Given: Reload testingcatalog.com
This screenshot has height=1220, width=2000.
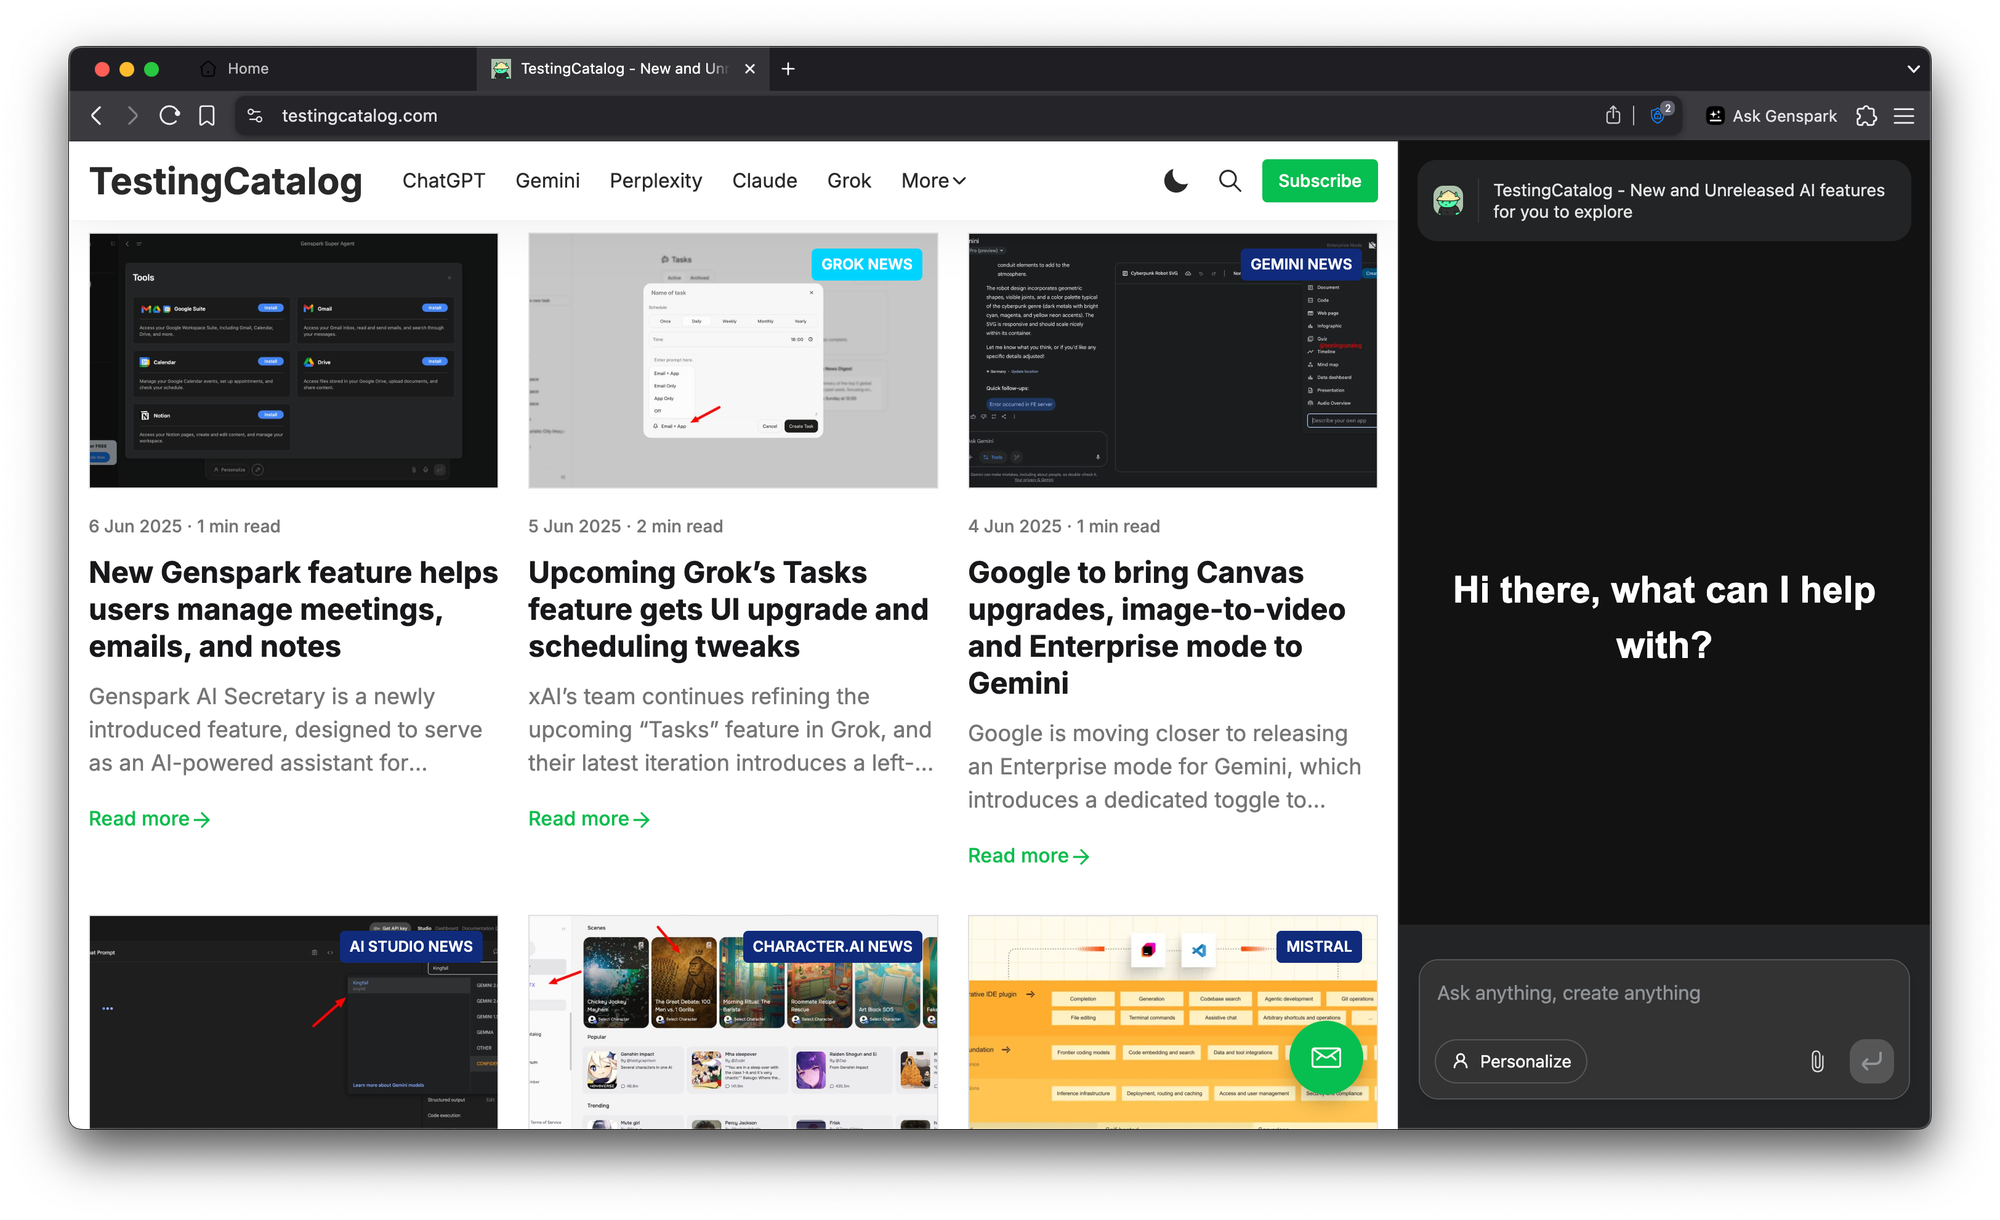Looking at the screenshot, I should coord(169,115).
